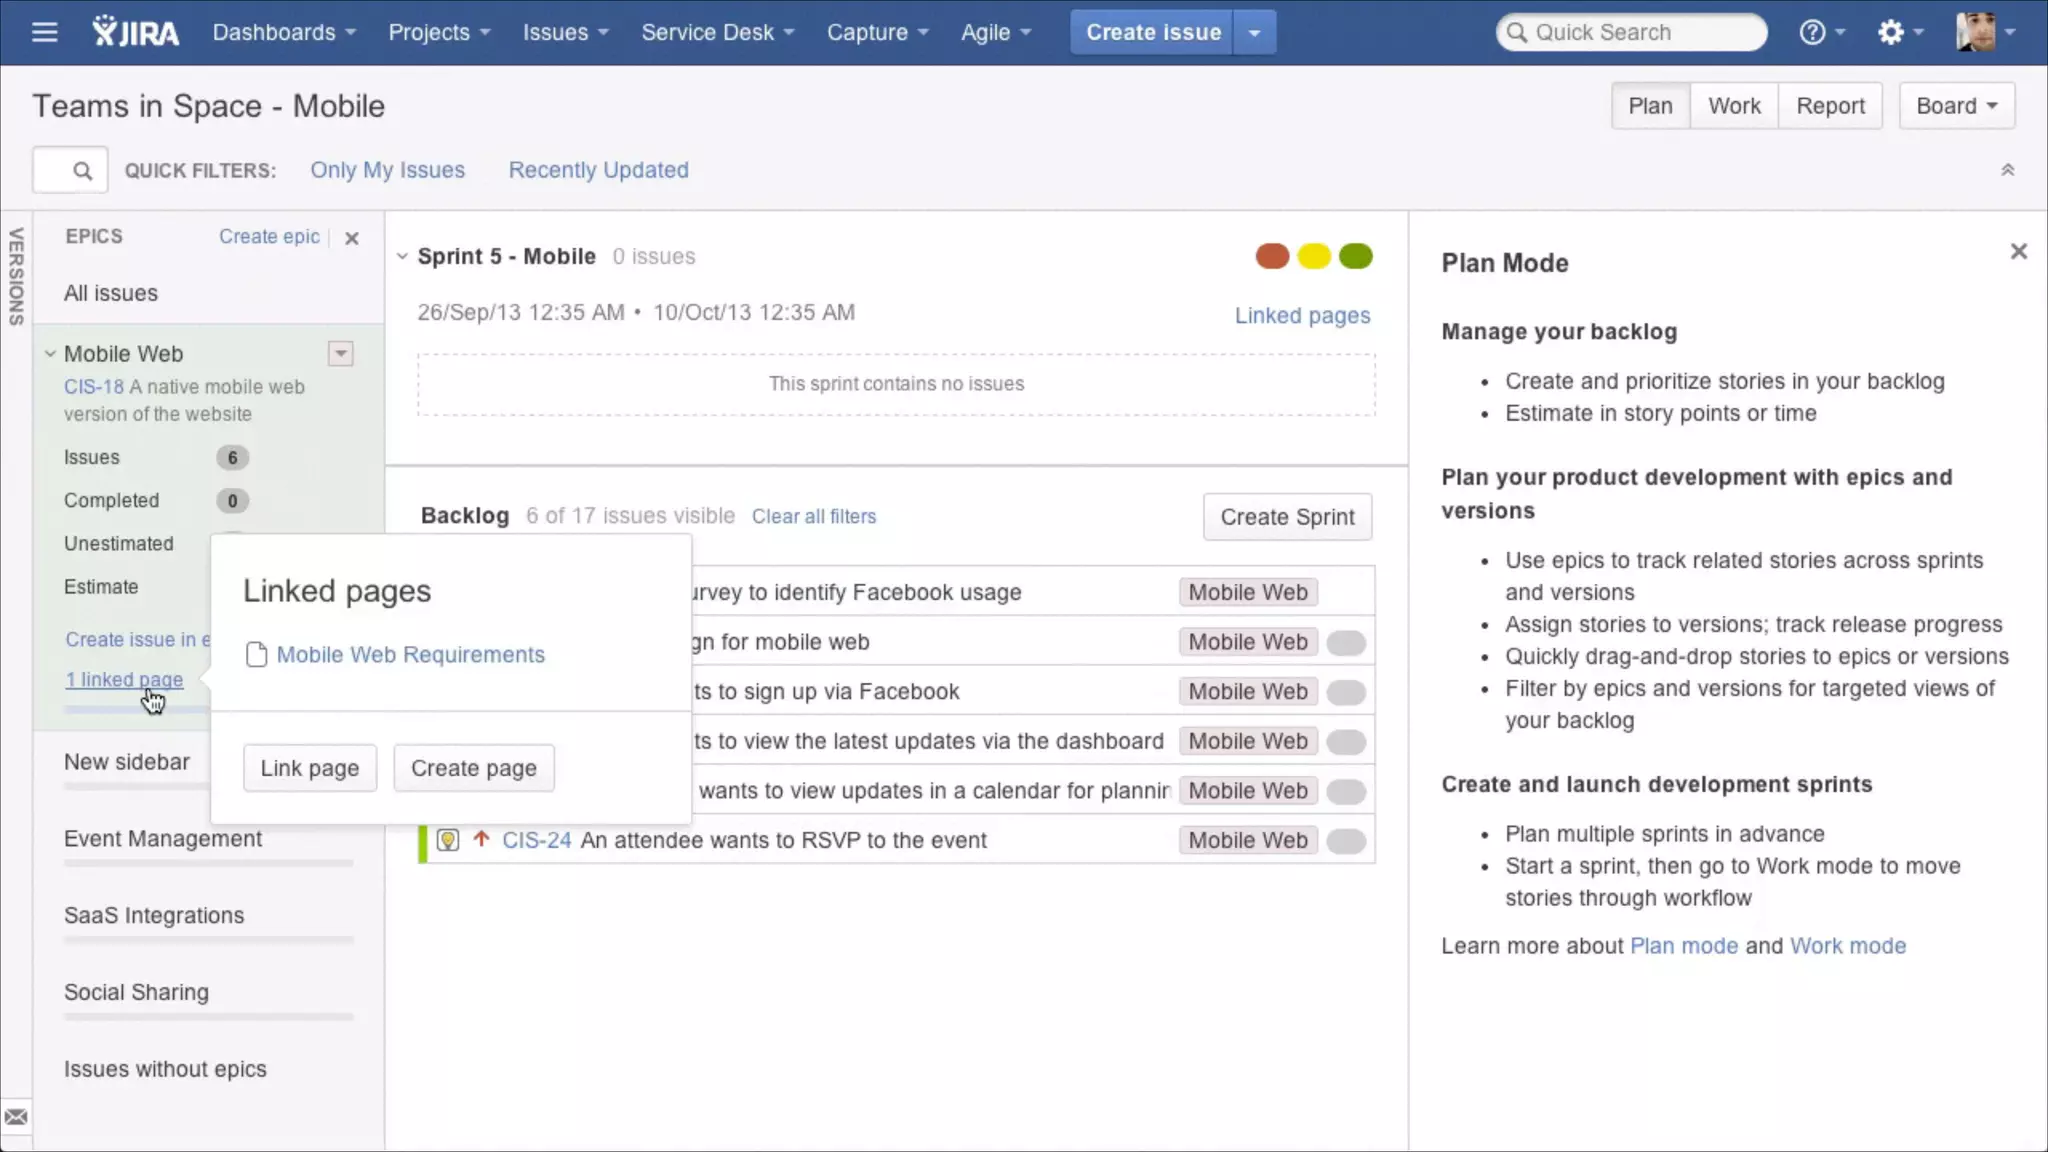
Task: Open the help question mark menu
Action: click(x=1812, y=32)
